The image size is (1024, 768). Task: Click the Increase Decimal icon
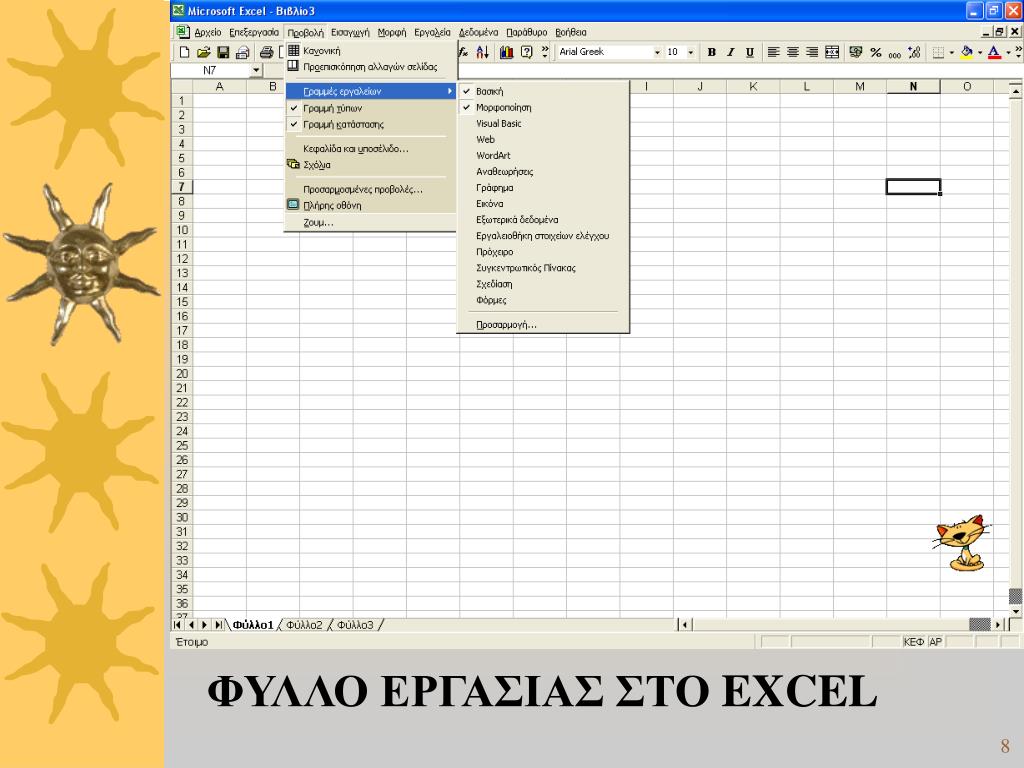coord(914,52)
